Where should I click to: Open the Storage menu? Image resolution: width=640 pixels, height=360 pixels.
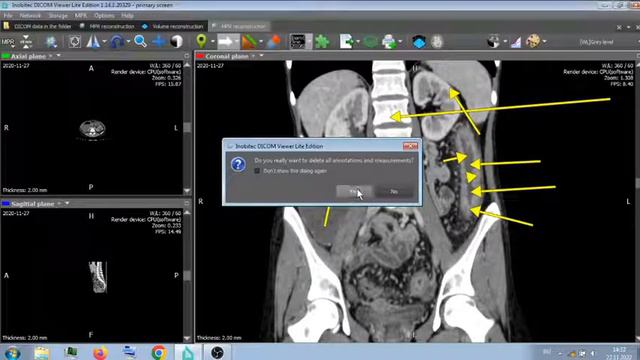(58, 16)
